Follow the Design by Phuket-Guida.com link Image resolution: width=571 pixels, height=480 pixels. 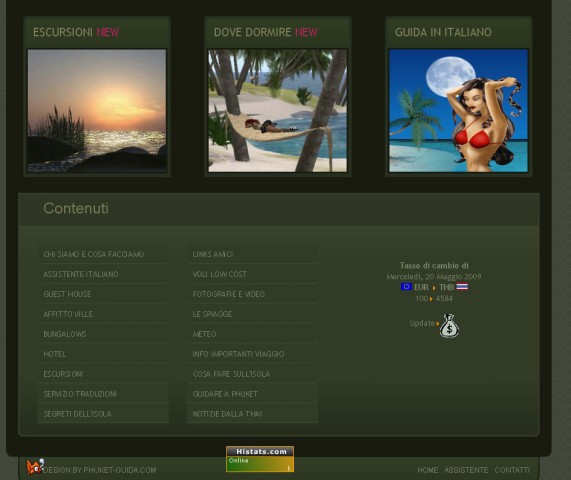[100, 470]
